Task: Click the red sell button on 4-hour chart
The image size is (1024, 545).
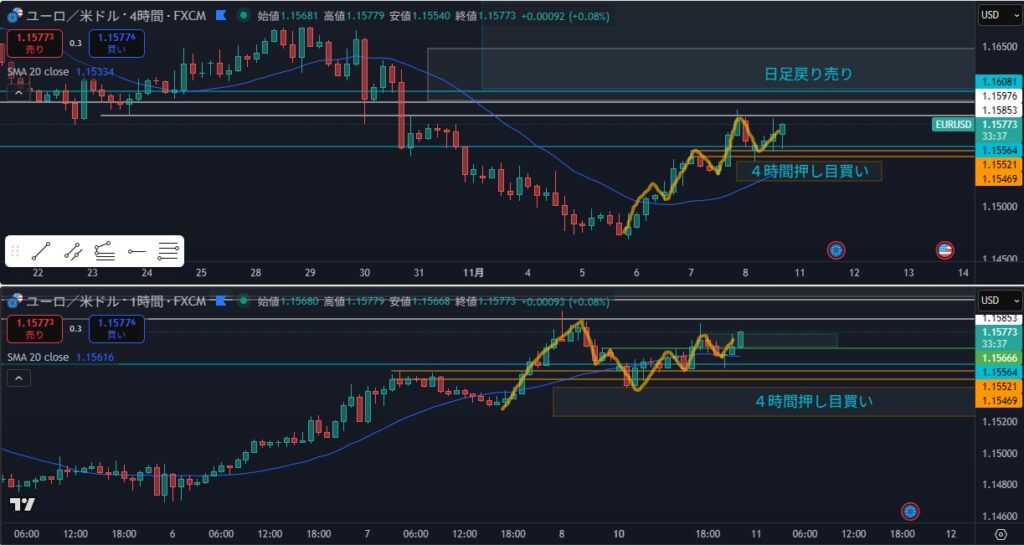Action: (x=33, y=43)
